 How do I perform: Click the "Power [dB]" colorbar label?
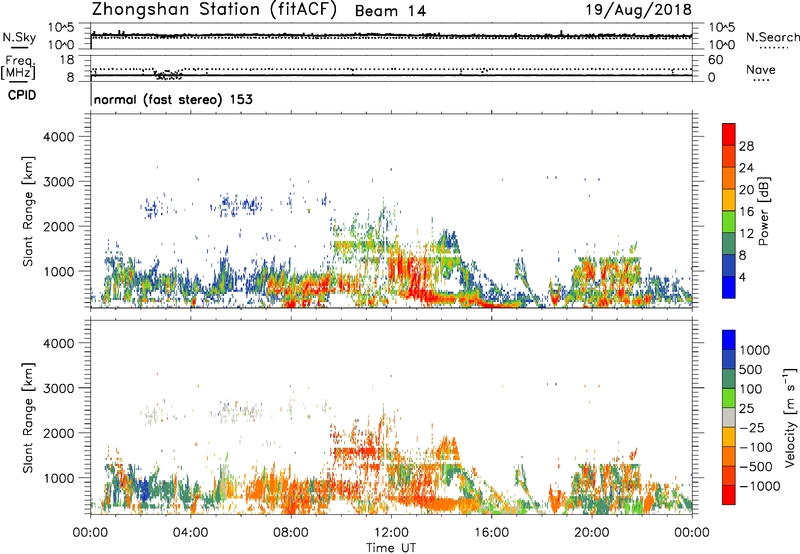763,211
